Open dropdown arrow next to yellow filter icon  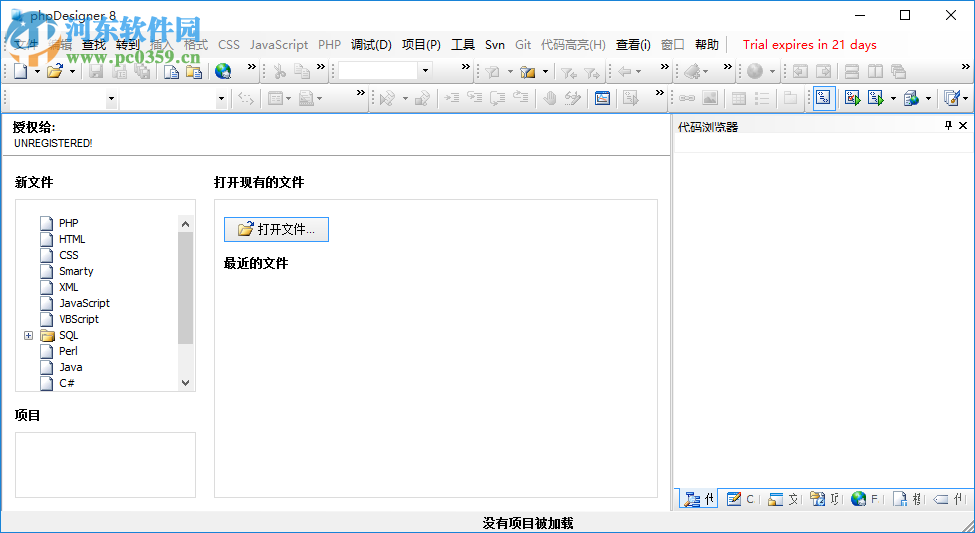545,72
